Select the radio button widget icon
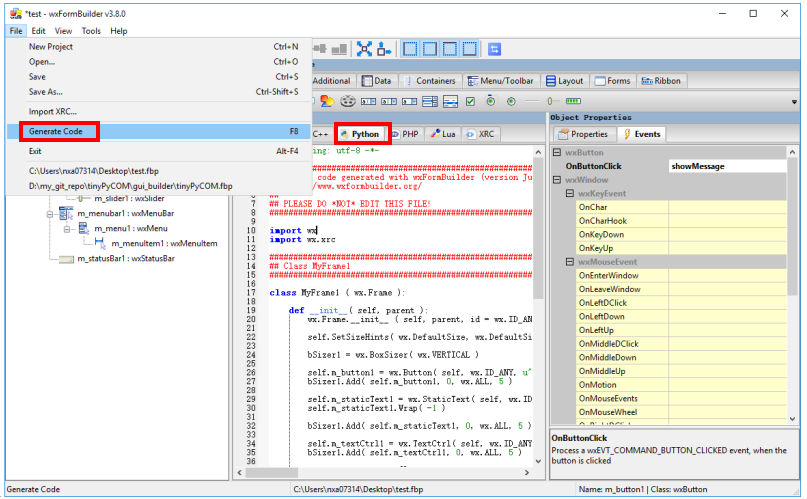The width and height of the screenshot is (807, 499). click(511, 101)
